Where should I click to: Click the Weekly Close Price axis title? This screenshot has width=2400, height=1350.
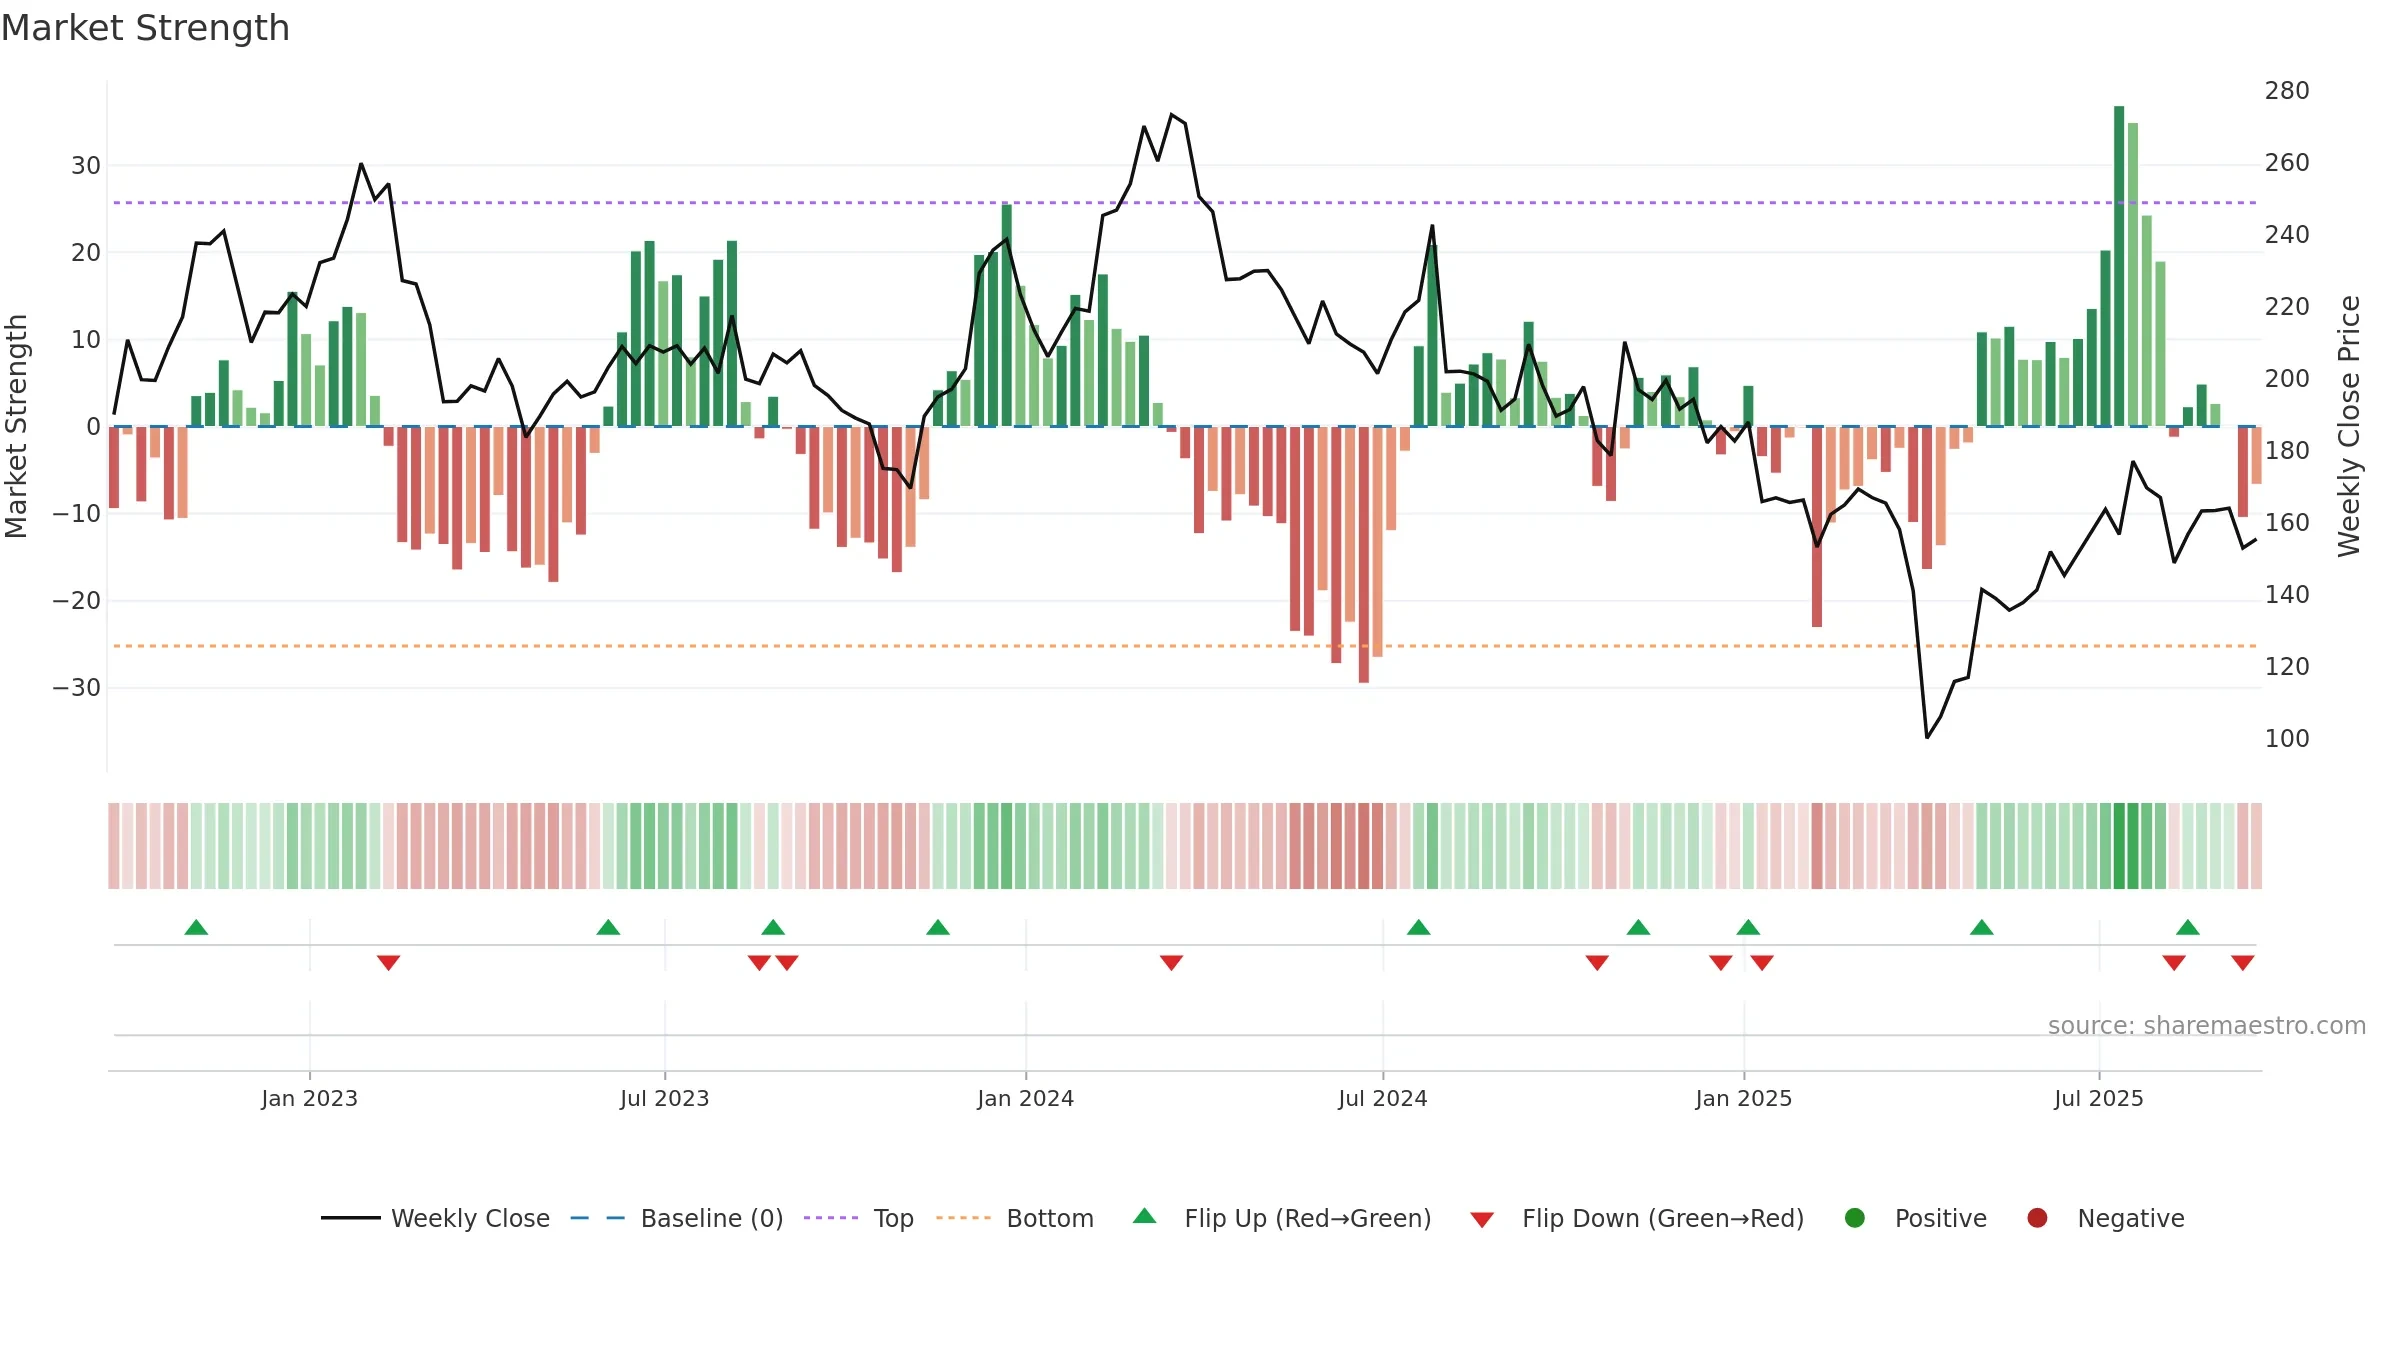coord(2349,426)
